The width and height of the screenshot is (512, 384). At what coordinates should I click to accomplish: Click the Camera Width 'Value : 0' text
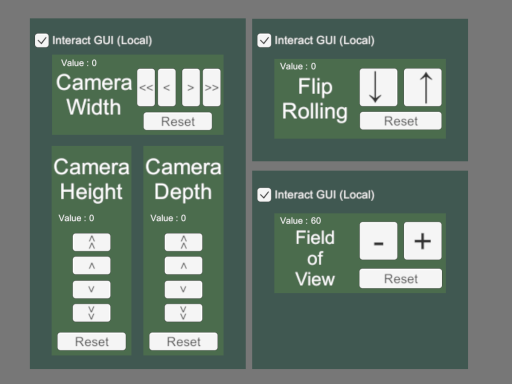click(x=79, y=63)
